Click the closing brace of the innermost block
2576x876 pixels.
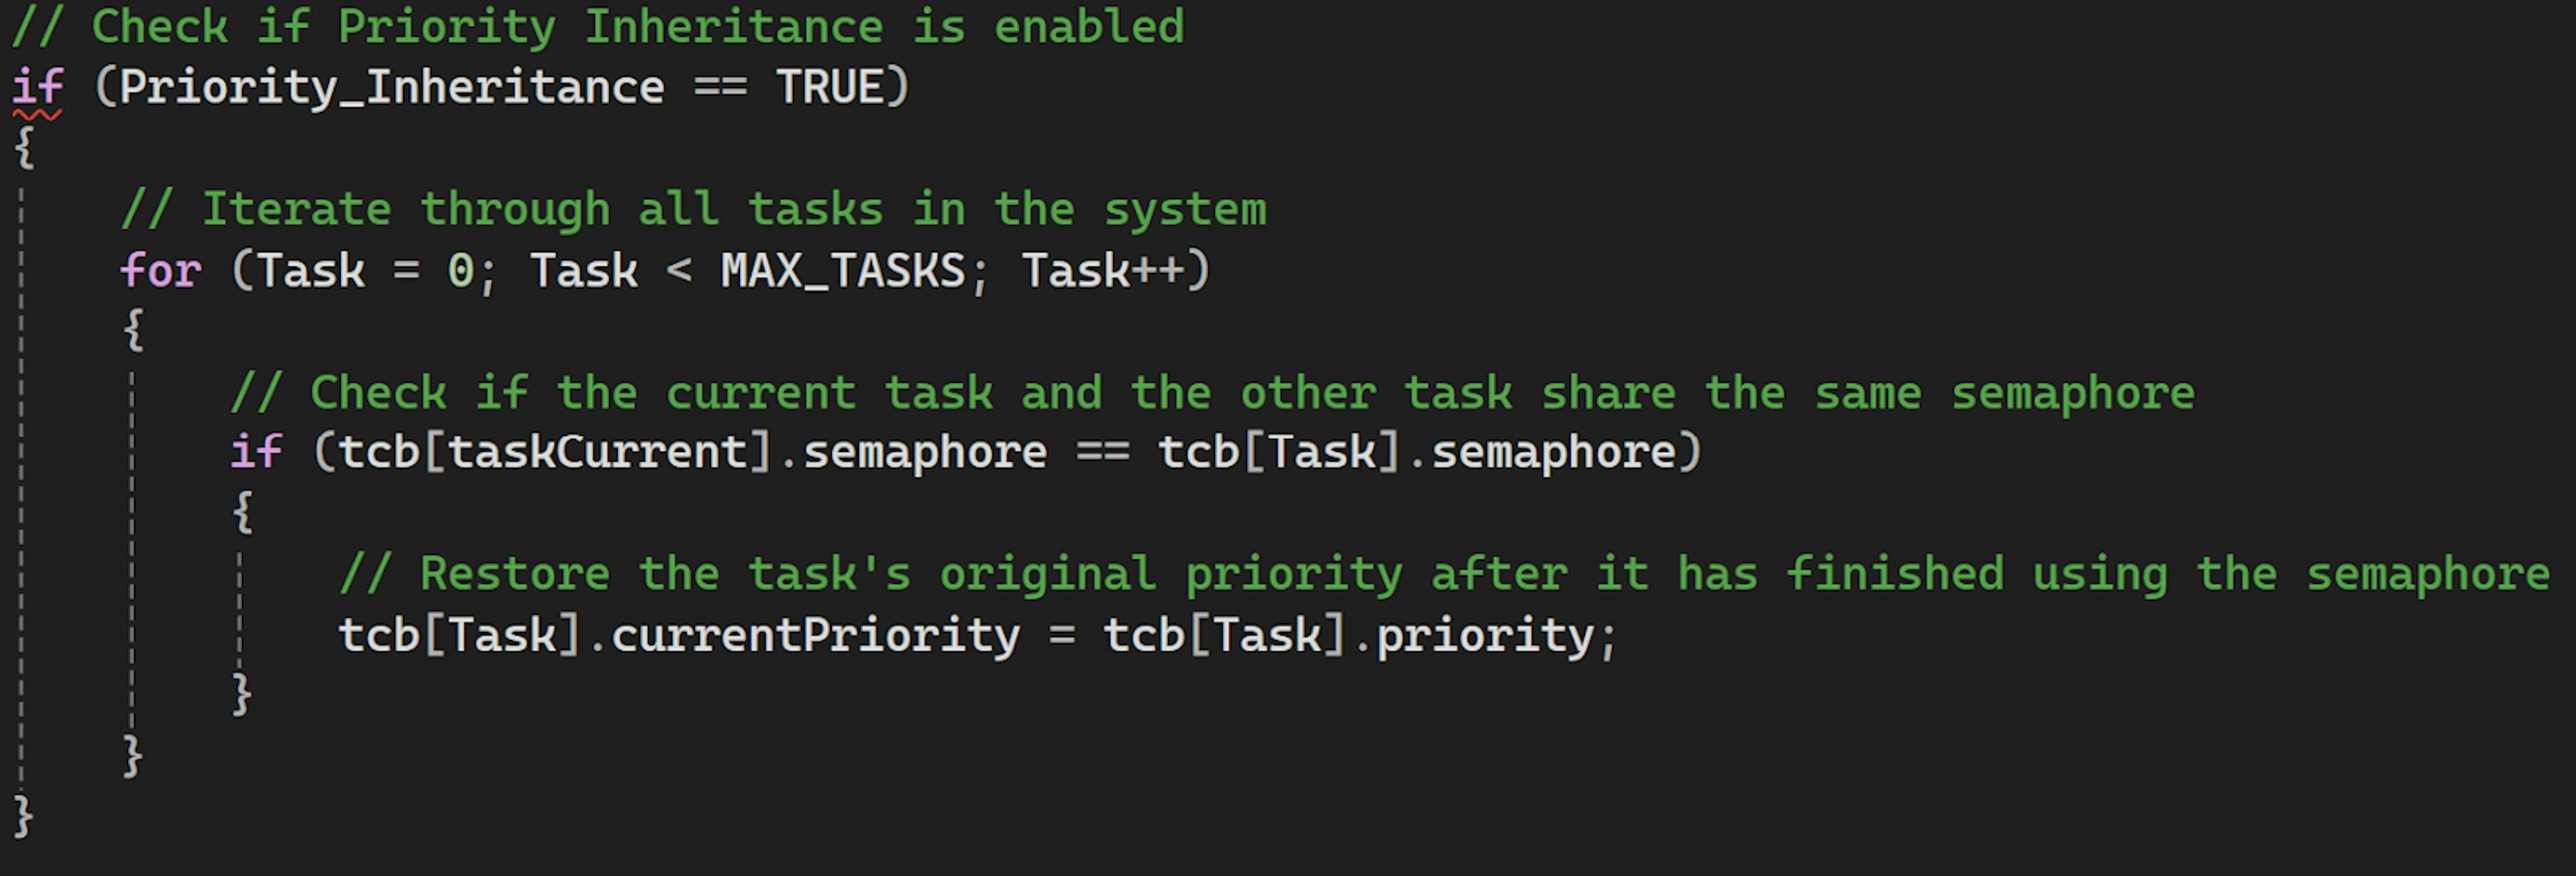[x=242, y=694]
